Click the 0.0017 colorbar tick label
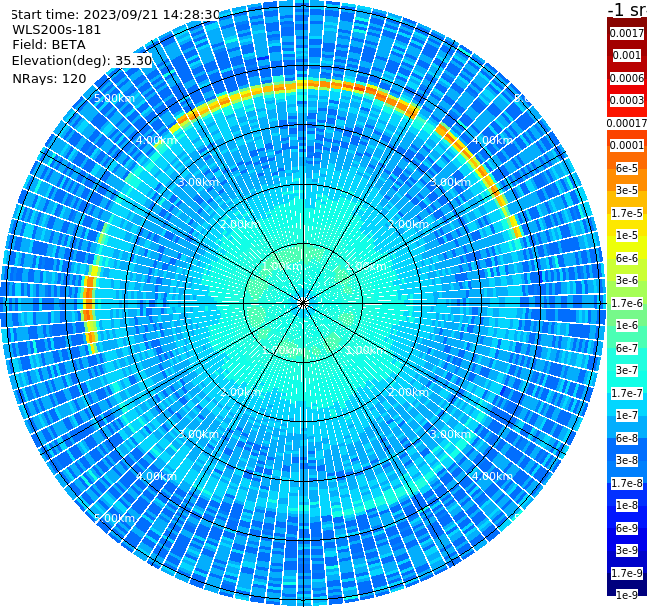647x607 pixels. (627, 33)
